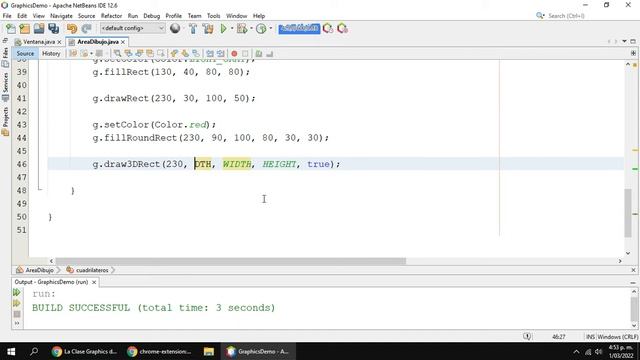Viewport: 640px width, 360px height.
Task: Click the horizontal scrollbar of the editor
Action: 231,261
